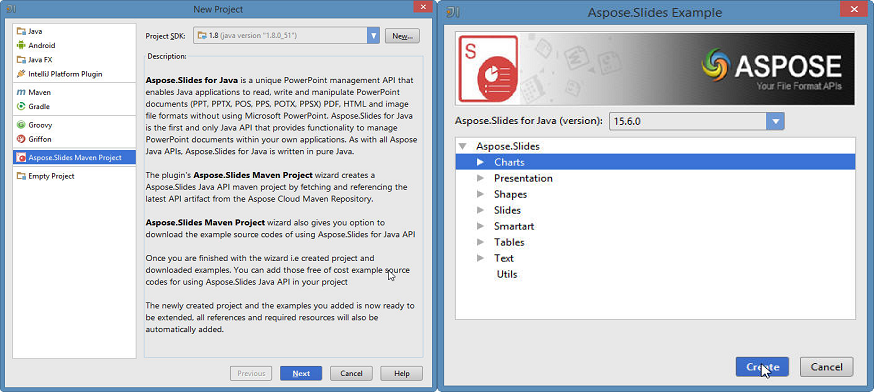Expand the Presentation examples node
This screenshot has width=874, height=392.
pos(480,178)
